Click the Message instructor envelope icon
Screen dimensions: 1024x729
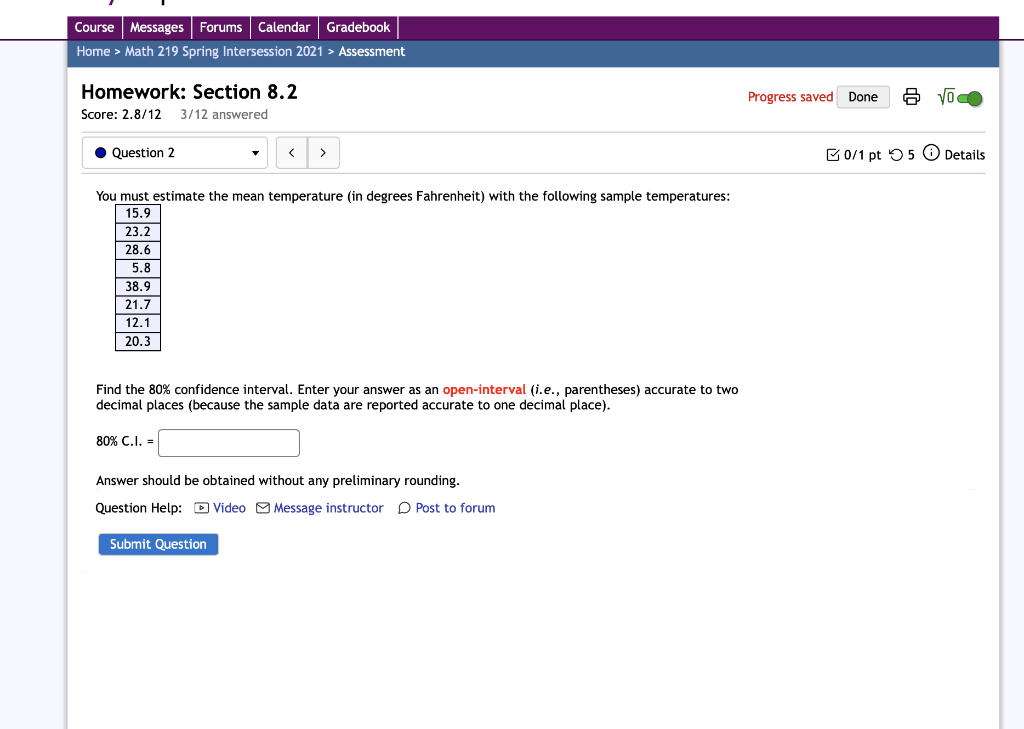click(261, 508)
